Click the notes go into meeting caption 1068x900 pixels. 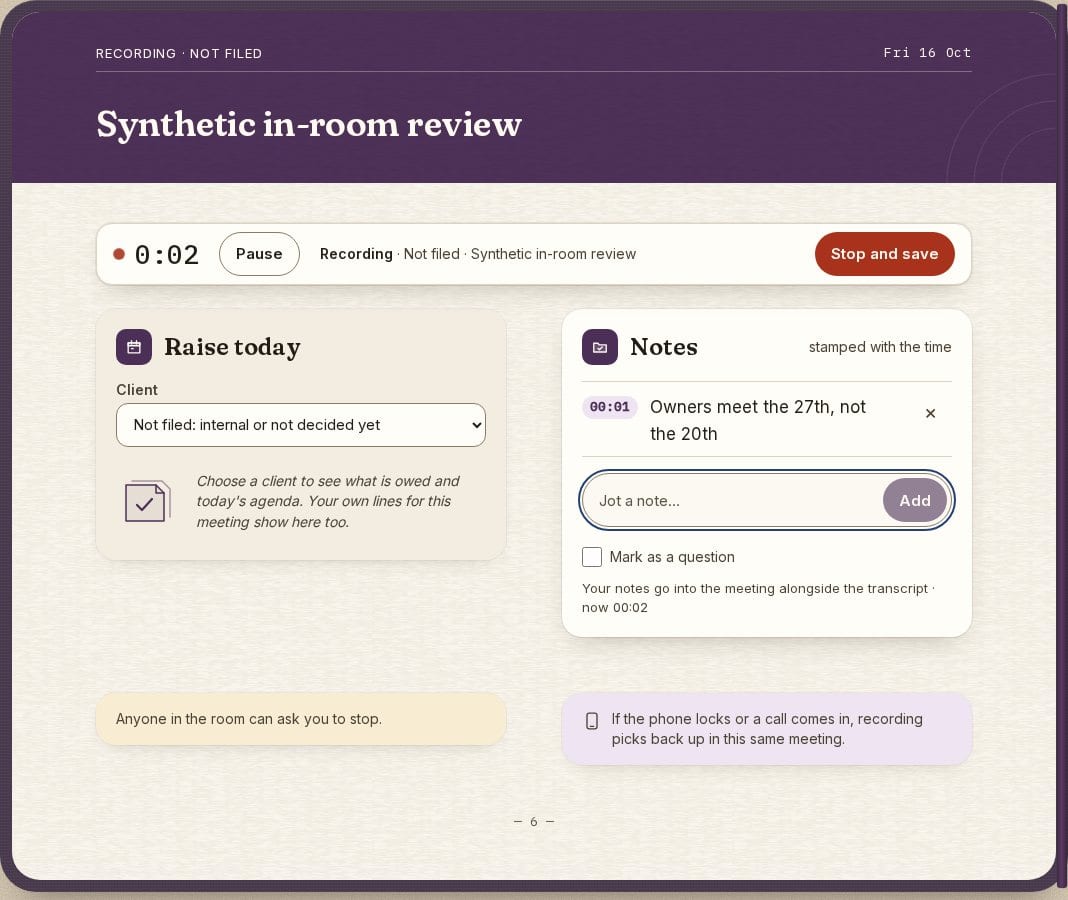[x=758, y=598]
